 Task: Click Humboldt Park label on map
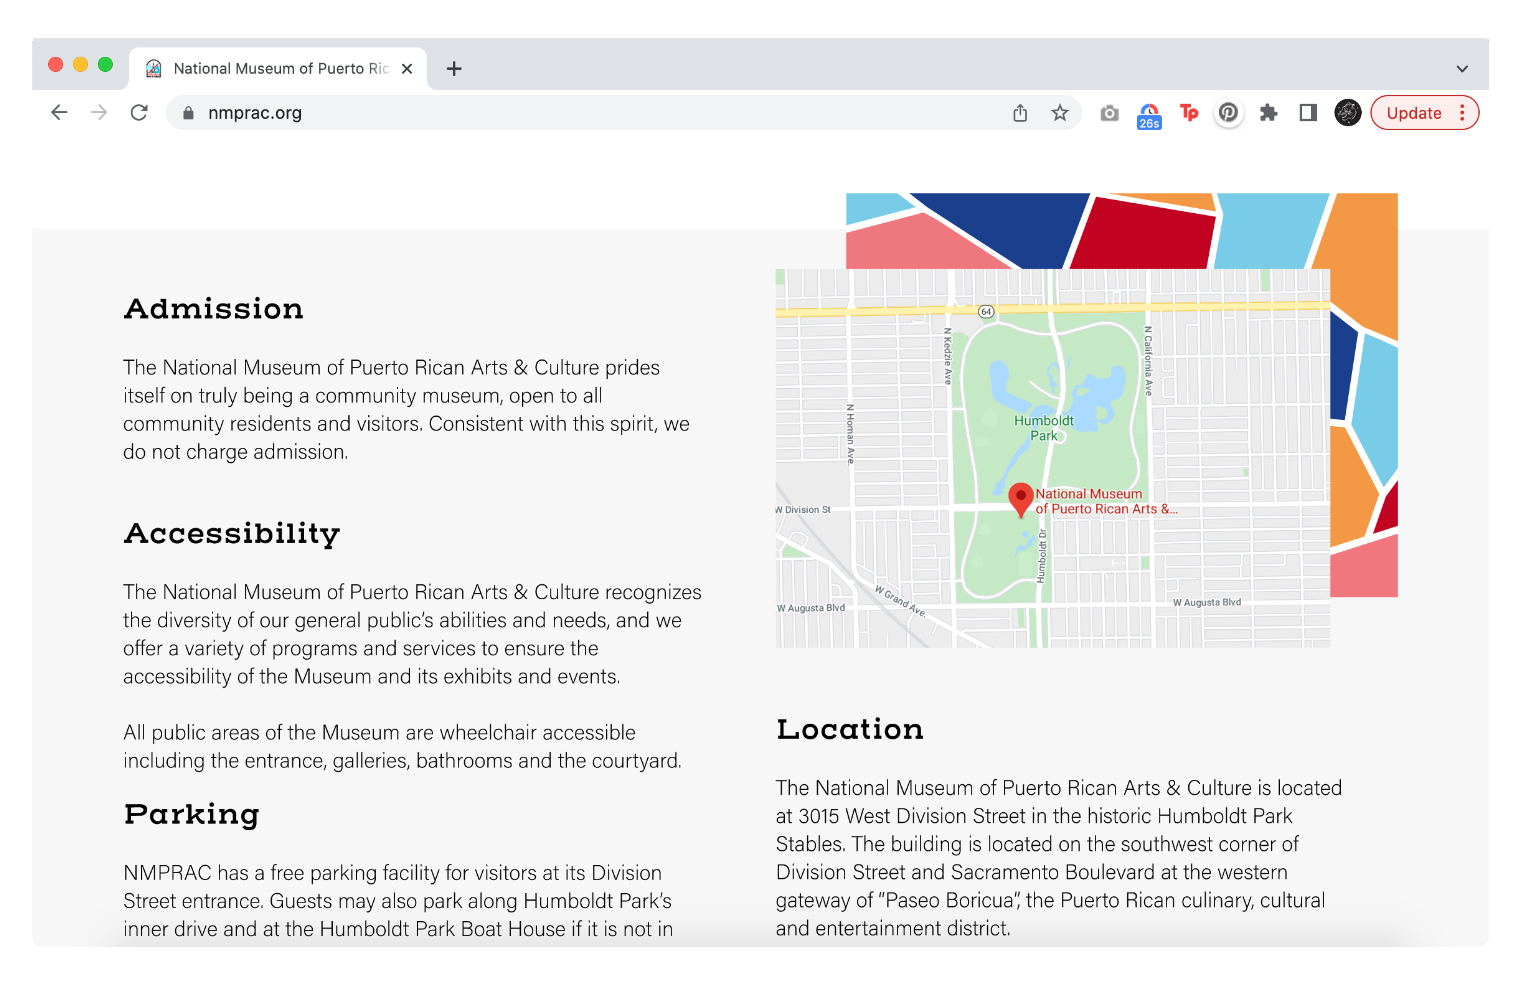[x=1044, y=428]
